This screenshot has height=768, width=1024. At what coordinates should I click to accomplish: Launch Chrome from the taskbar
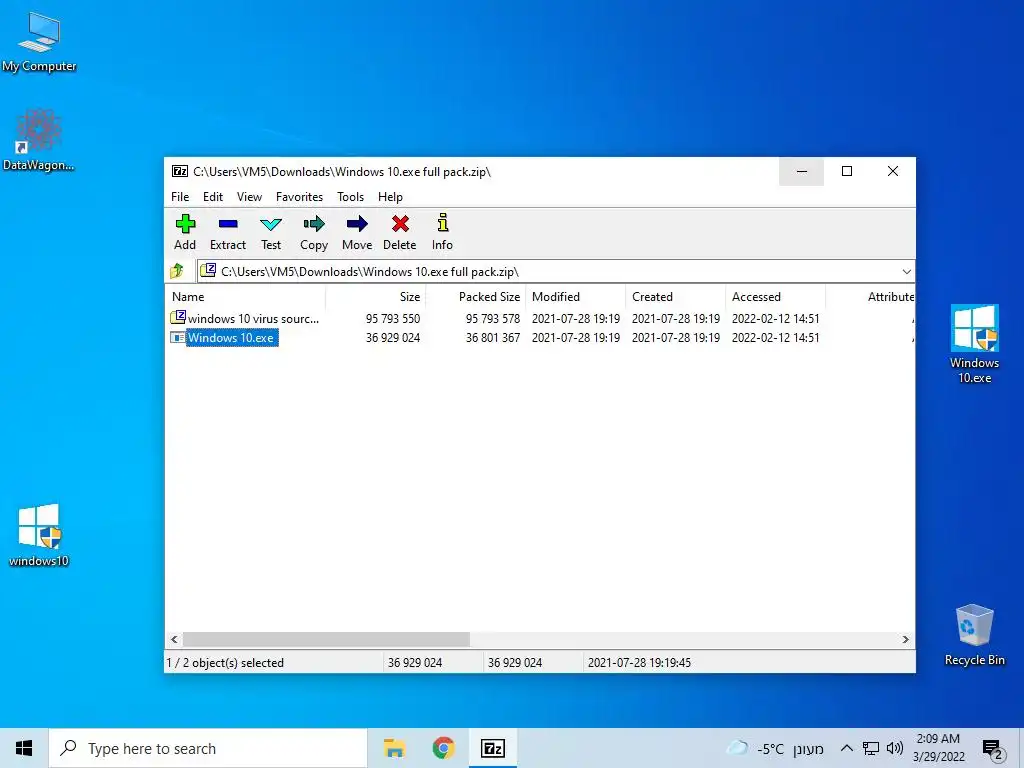pyautogui.click(x=443, y=748)
